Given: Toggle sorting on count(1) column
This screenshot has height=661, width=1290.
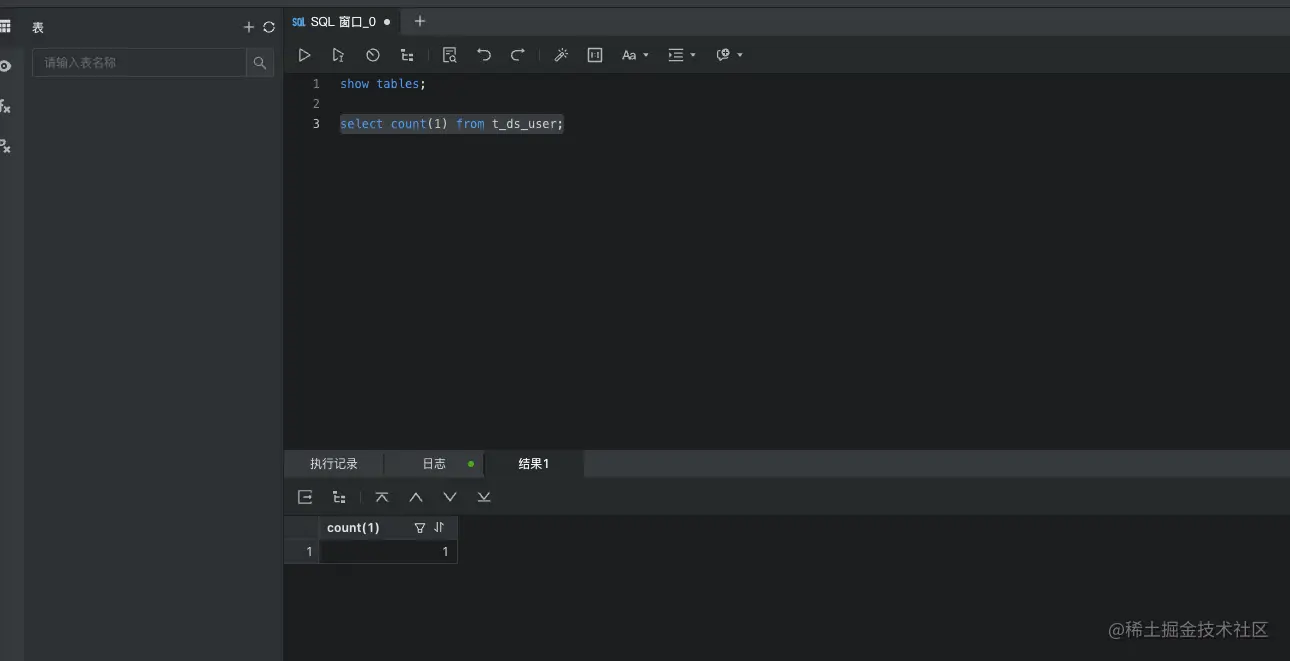Looking at the screenshot, I should coord(439,528).
